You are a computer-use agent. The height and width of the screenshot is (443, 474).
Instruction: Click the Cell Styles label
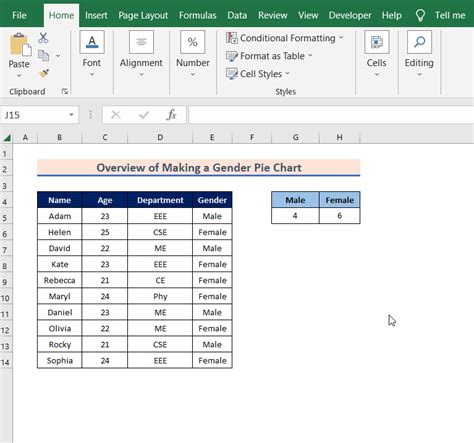click(x=261, y=74)
